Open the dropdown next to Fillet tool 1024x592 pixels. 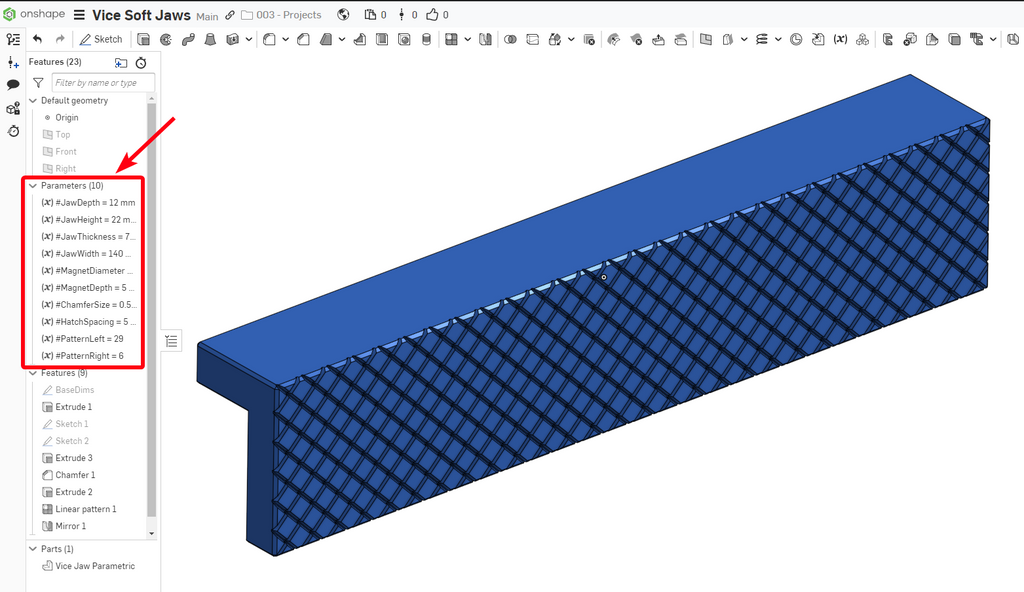click(x=285, y=39)
